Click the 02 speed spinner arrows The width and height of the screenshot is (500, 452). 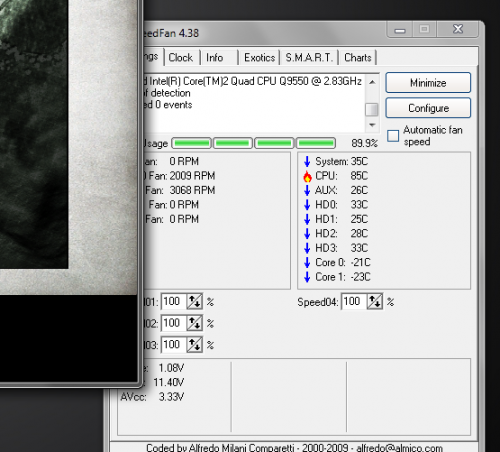coord(195,323)
